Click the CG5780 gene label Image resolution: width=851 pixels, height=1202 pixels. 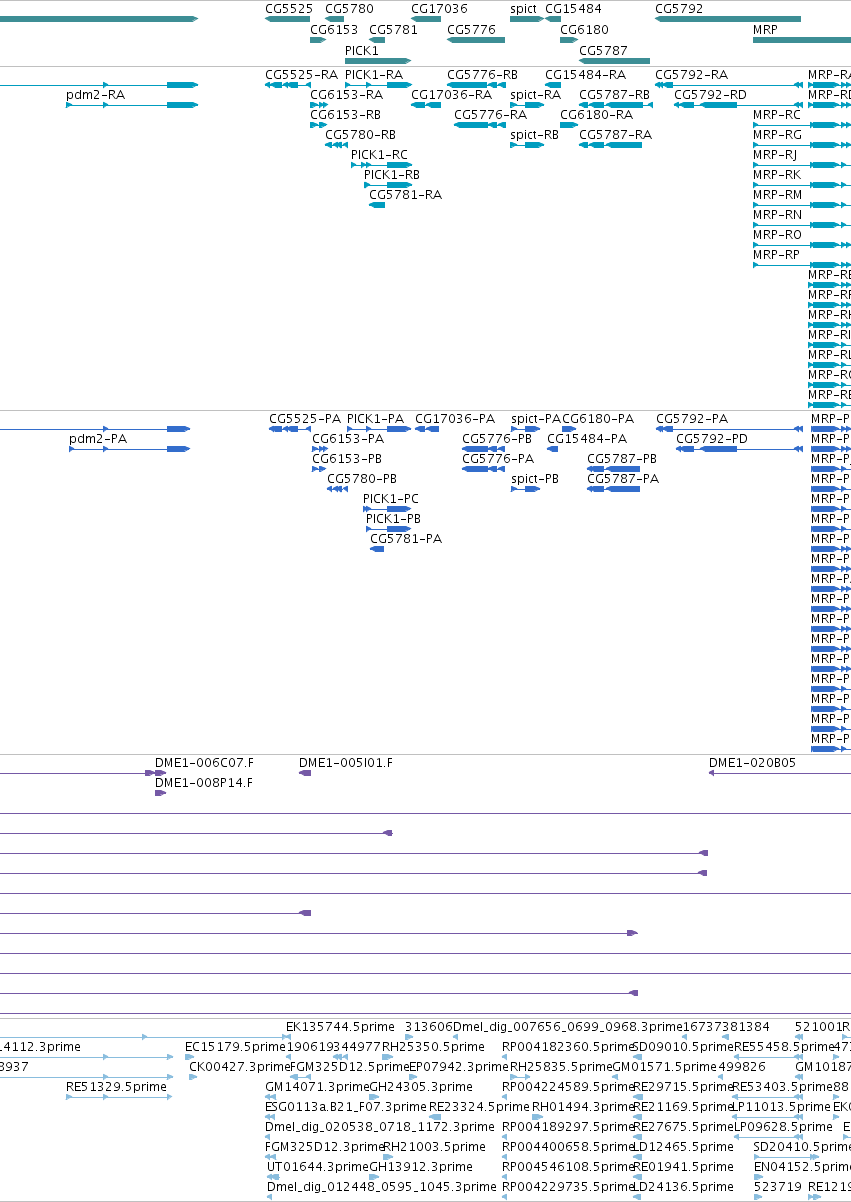pos(350,9)
